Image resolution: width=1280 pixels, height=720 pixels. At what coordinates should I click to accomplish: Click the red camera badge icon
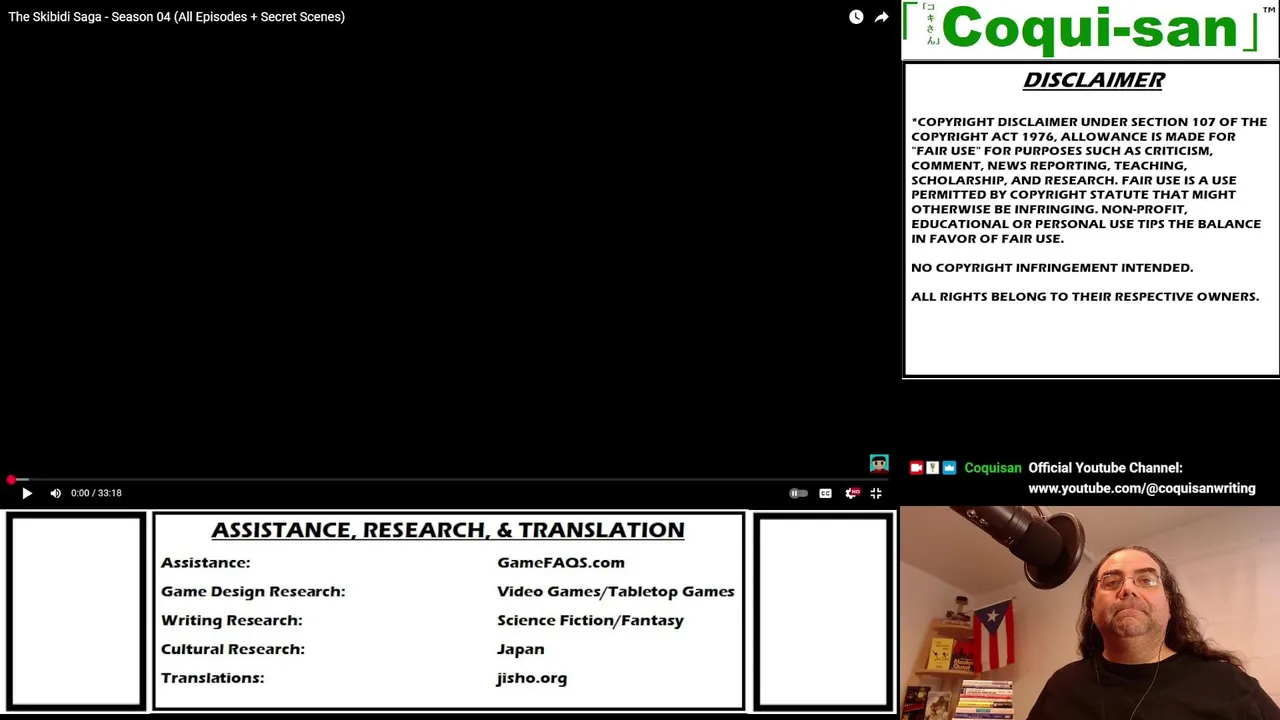[x=916, y=468]
